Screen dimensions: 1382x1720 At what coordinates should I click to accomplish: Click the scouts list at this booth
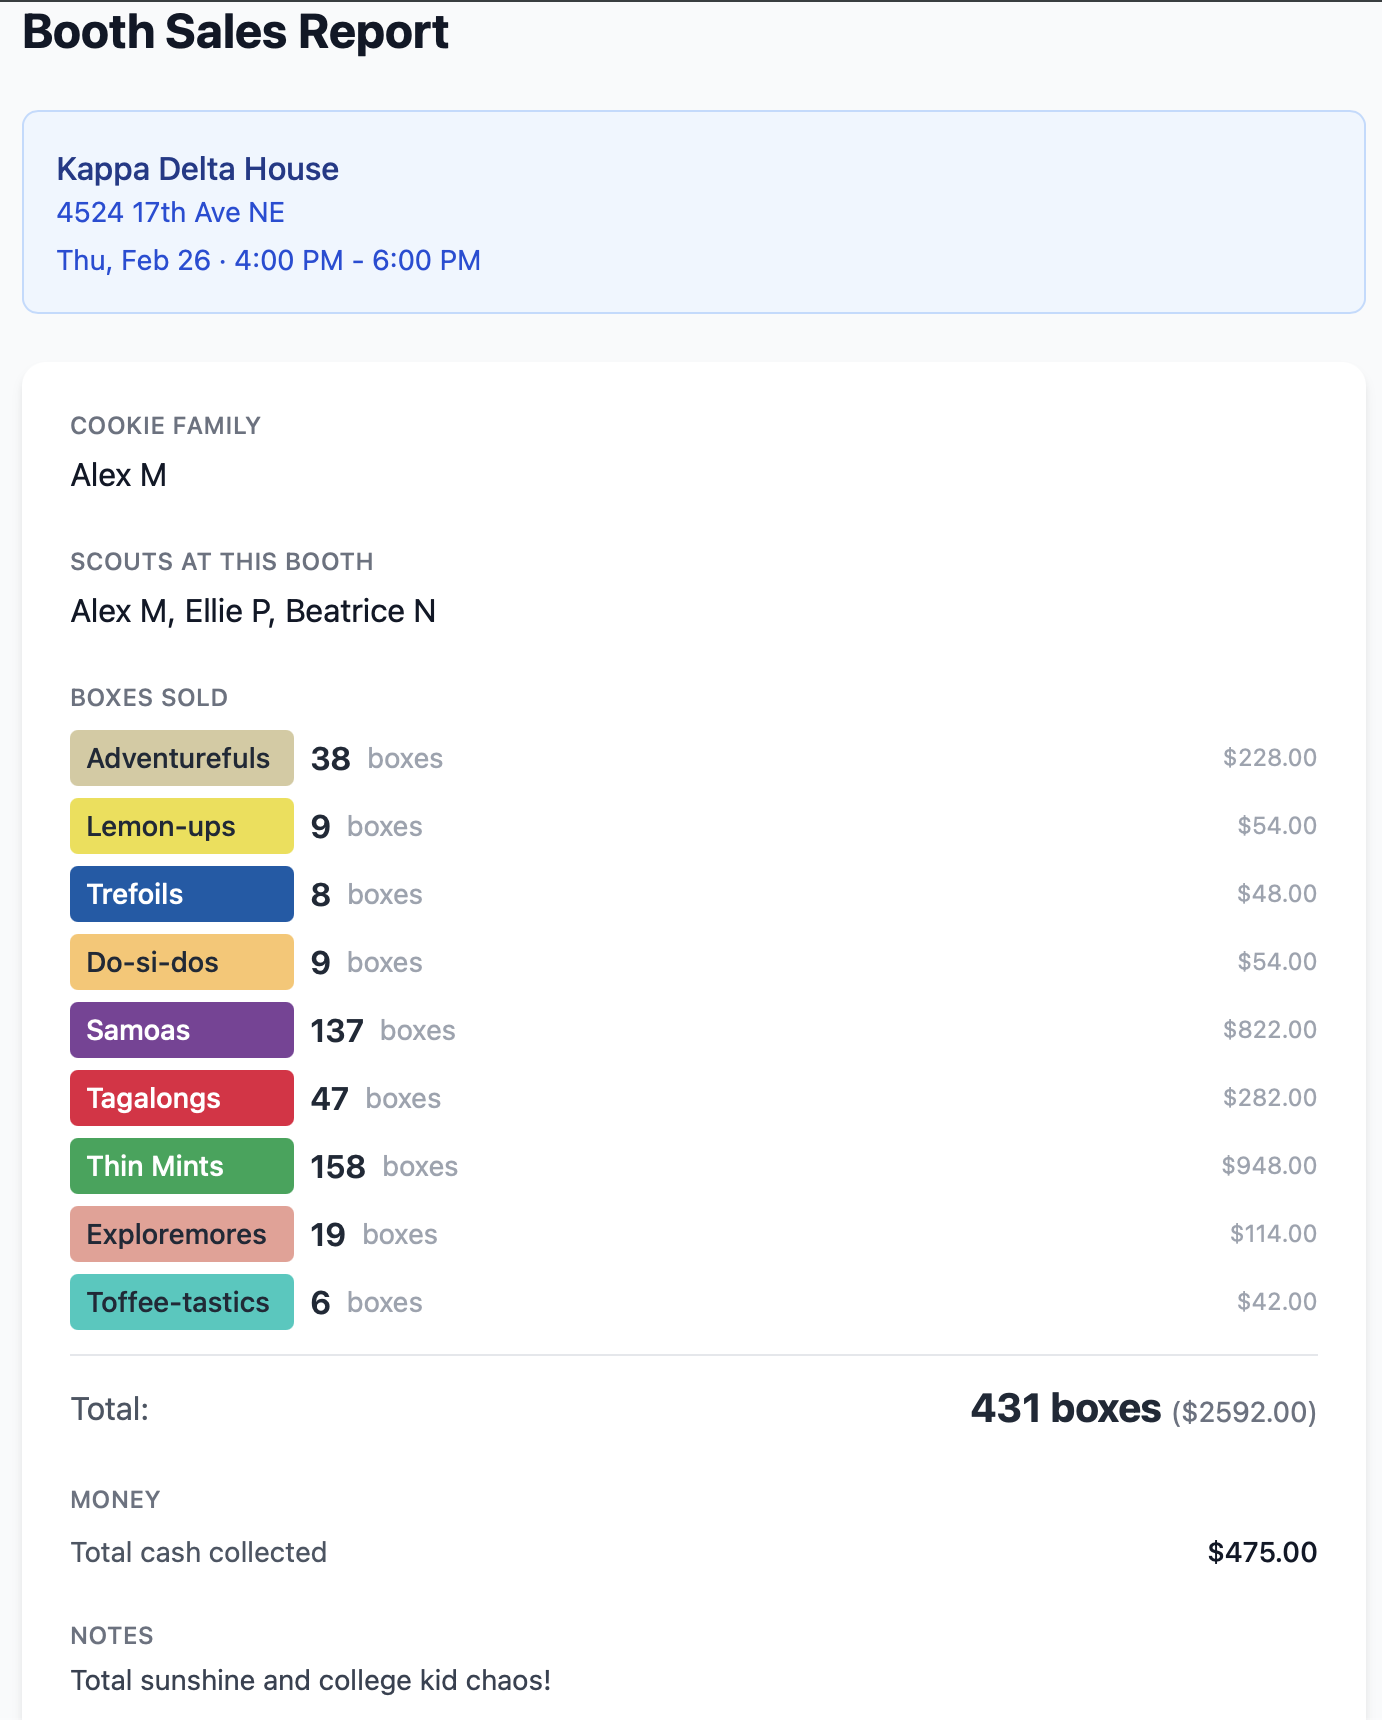[253, 611]
